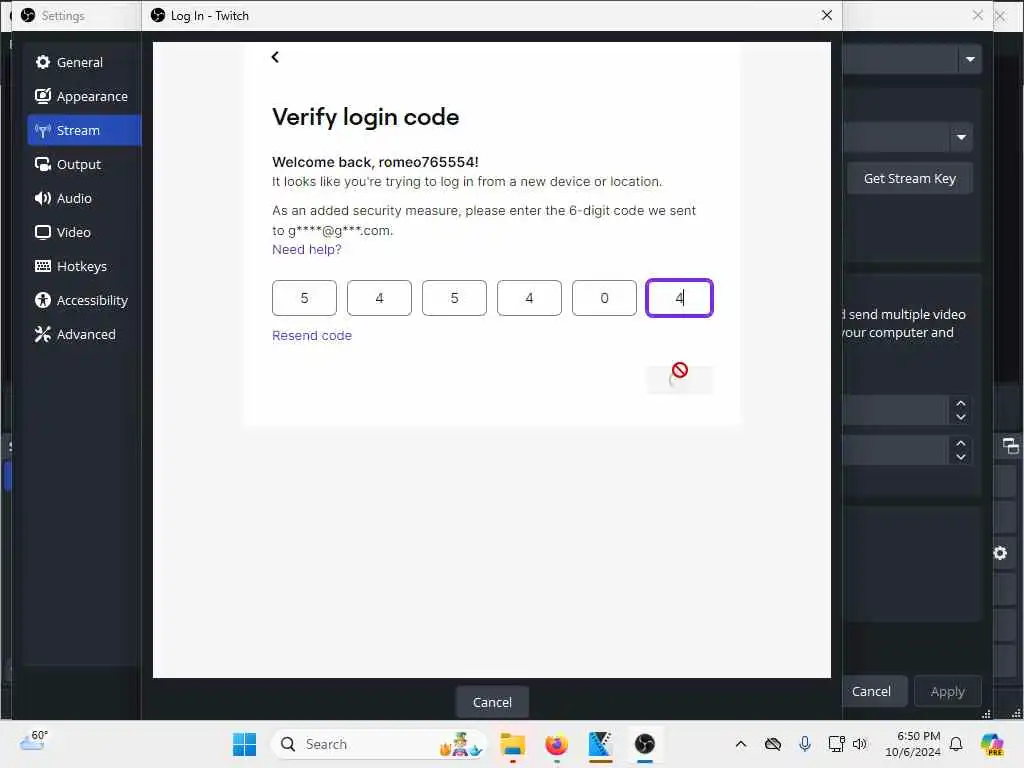
Task: Open Accessibility settings section
Action: (x=84, y=300)
